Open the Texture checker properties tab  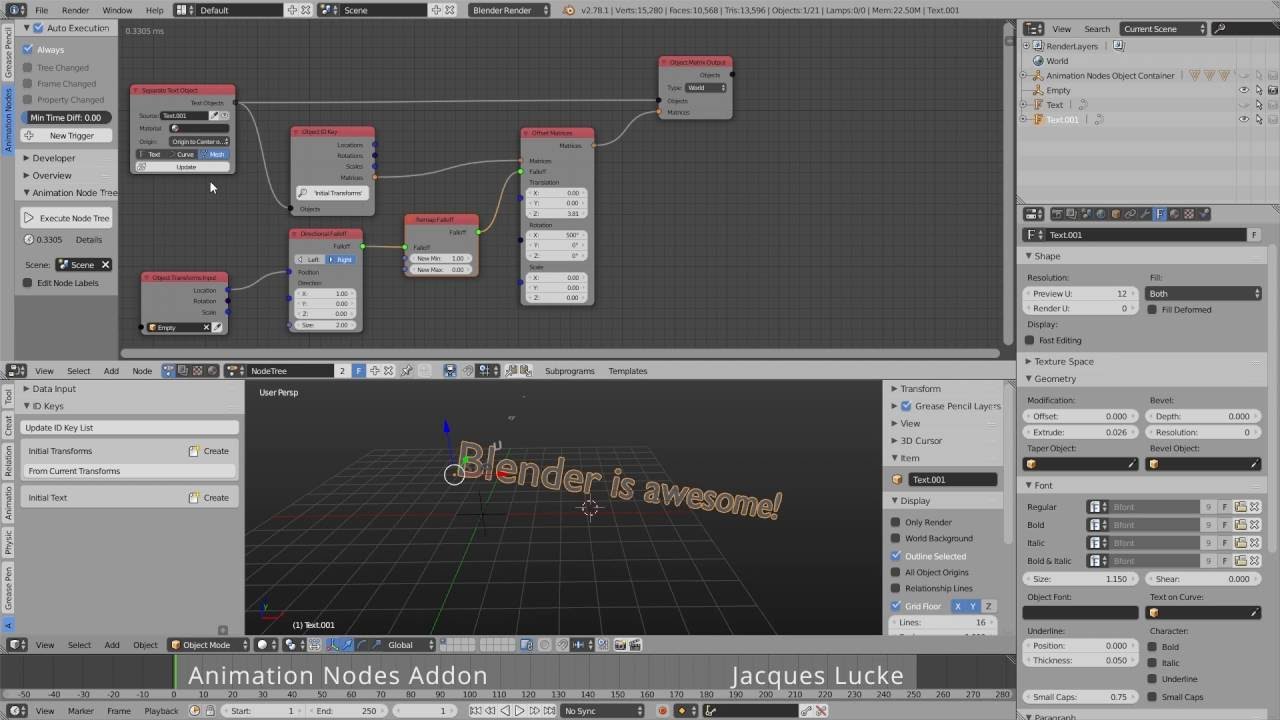tap(1189, 214)
